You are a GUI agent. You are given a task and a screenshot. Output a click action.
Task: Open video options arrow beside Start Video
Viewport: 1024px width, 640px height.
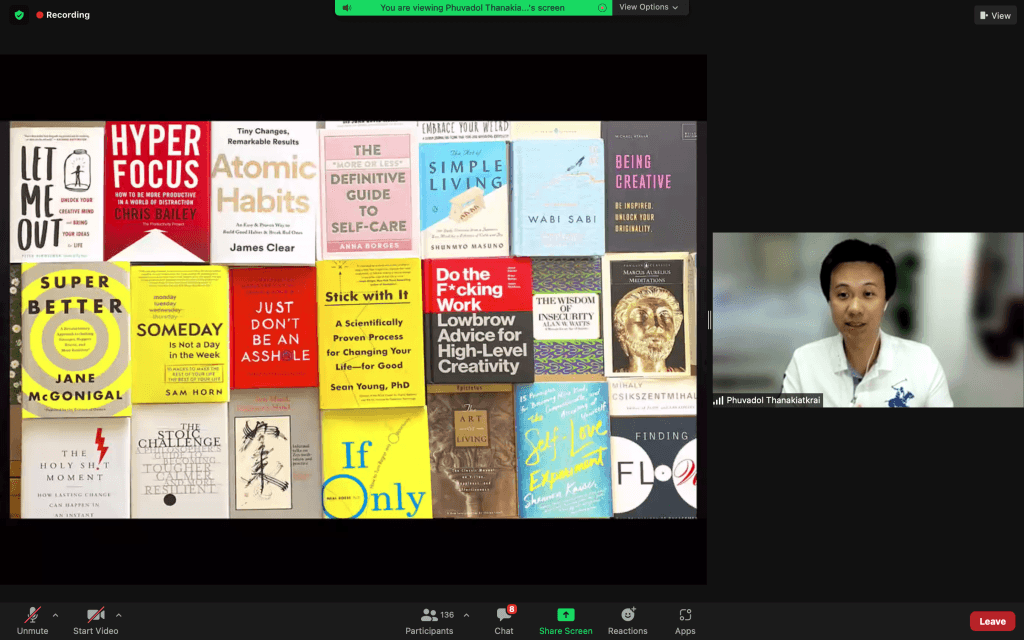(119, 615)
